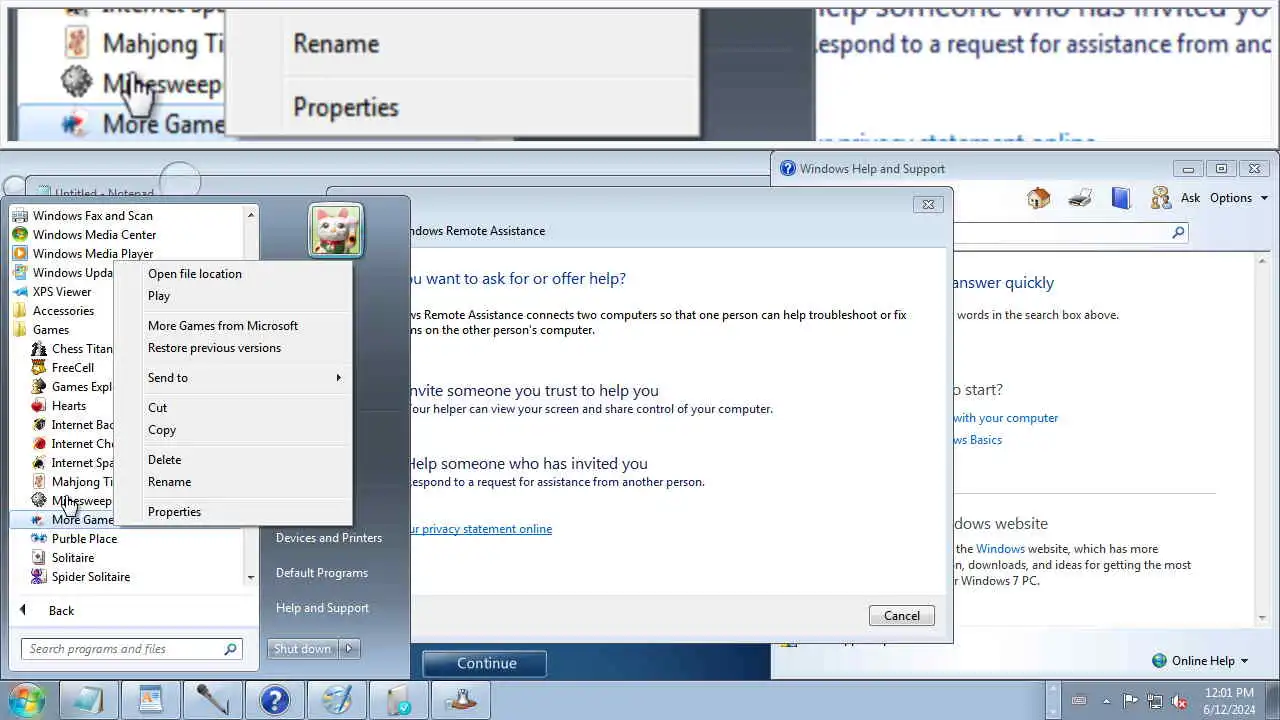
Task: Switch to Paint on the taskbar
Action: (x=336, y=699)
